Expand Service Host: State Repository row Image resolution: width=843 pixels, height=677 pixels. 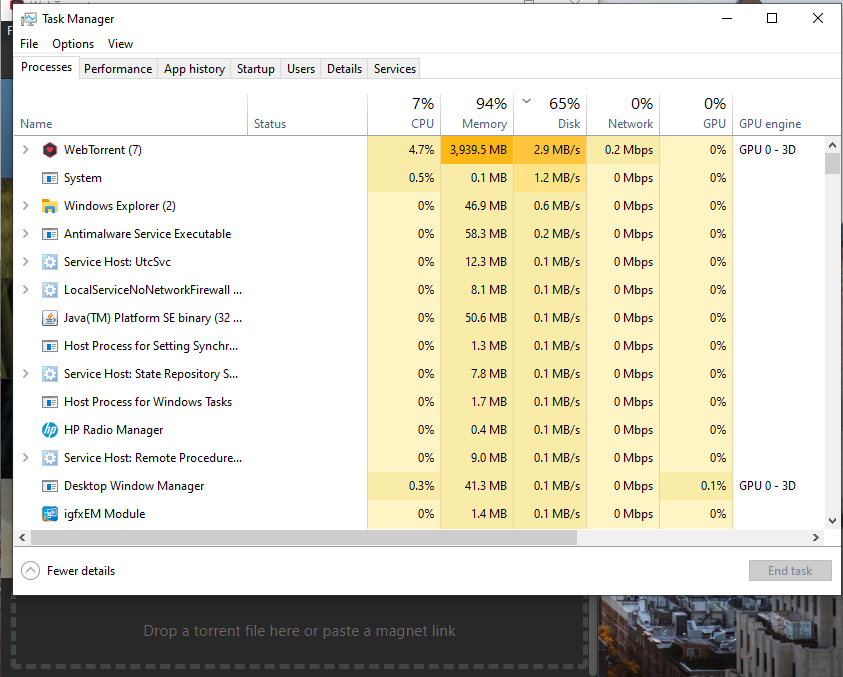pos(25,374)
